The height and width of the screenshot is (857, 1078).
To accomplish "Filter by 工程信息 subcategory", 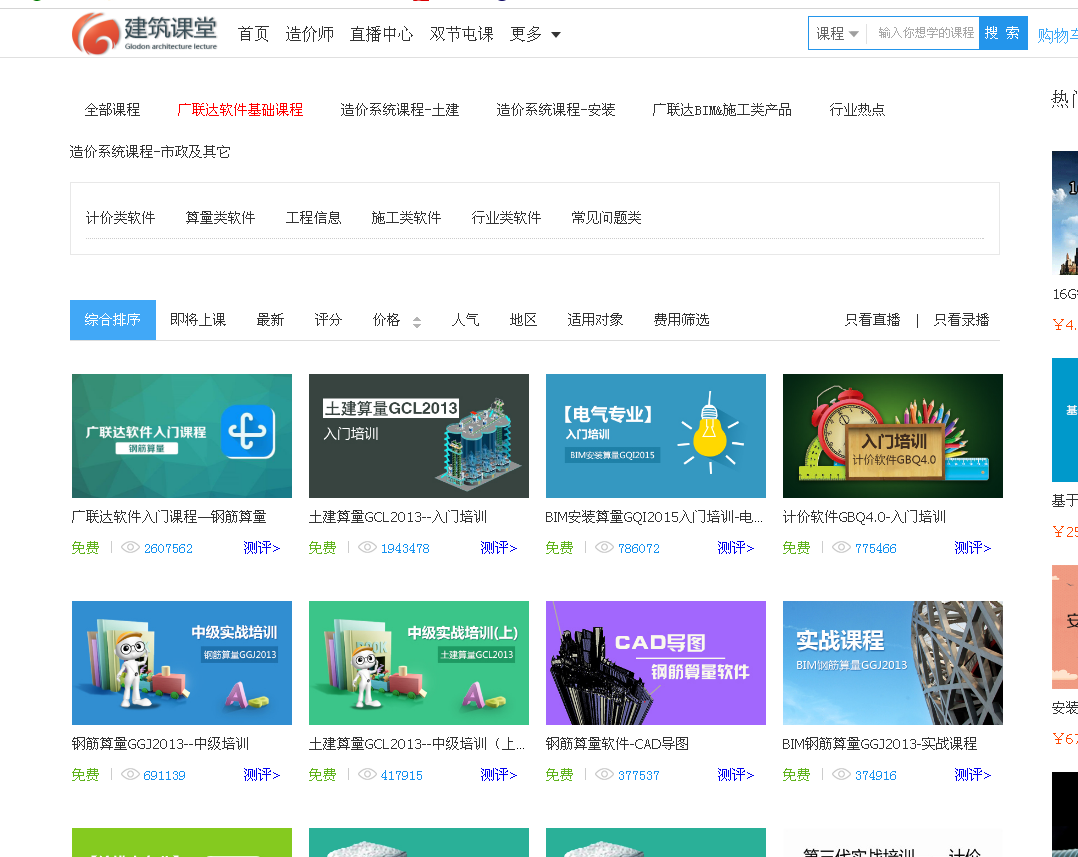I will pyautogui.click(x=314, y=218).
